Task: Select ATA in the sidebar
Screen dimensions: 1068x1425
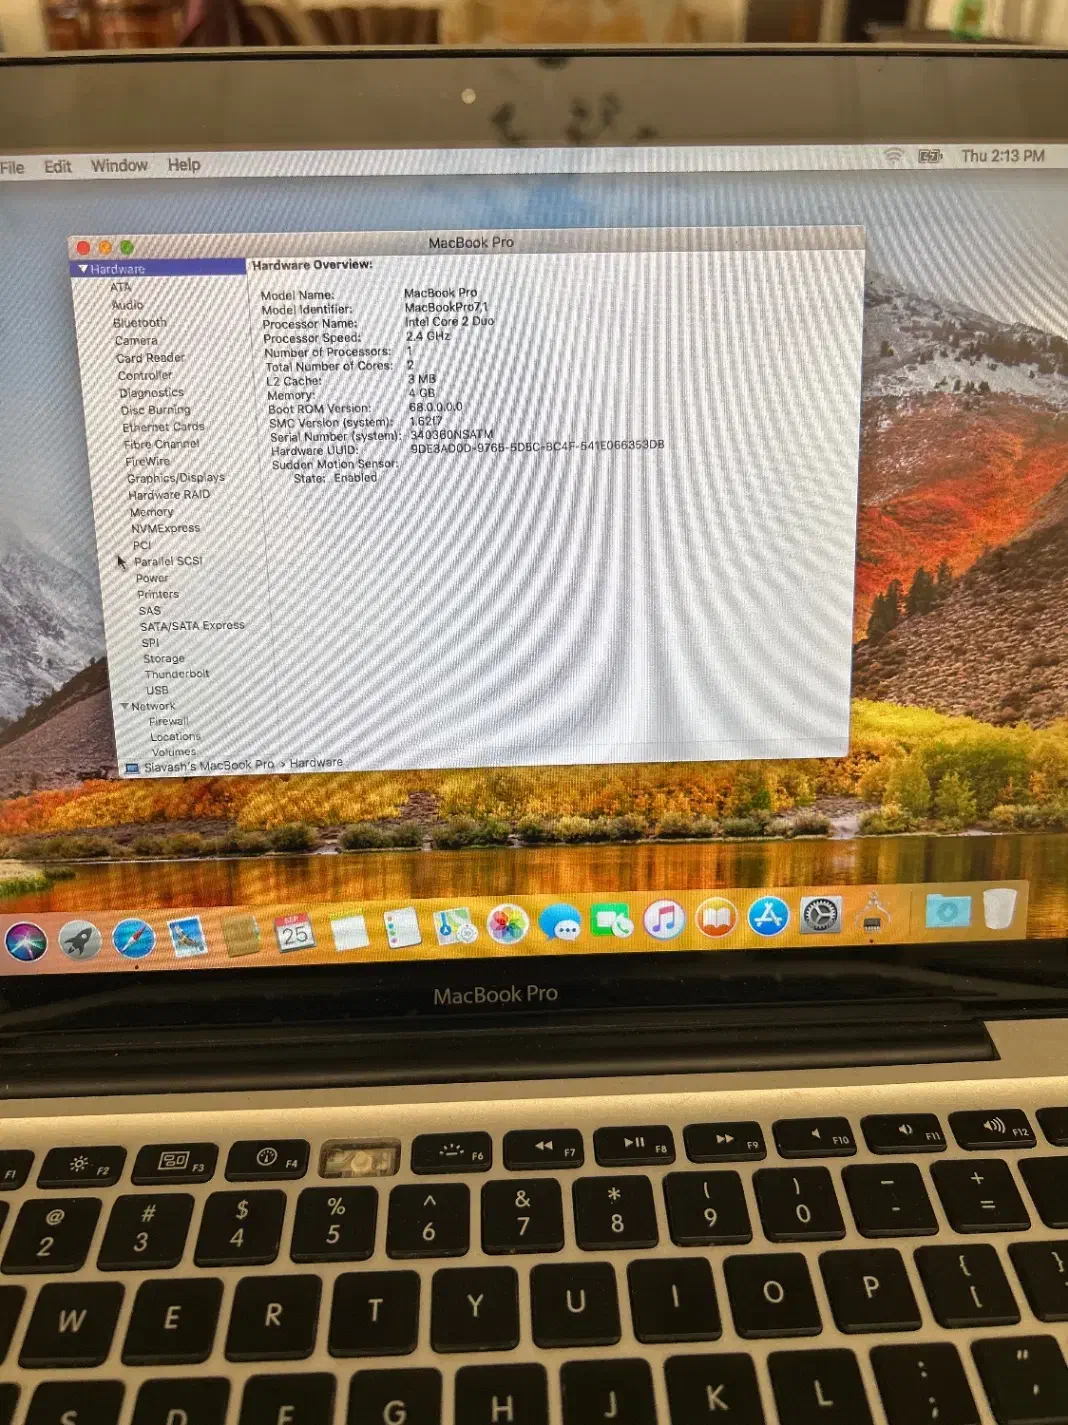Action: pyautogui.click(x=121, y=287)
